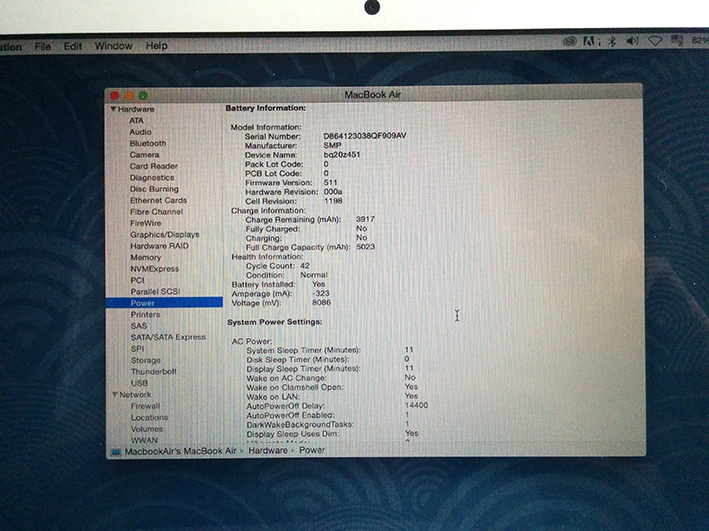
Task: Click the Adobe menu bar icon
Action: pos(590,42)
